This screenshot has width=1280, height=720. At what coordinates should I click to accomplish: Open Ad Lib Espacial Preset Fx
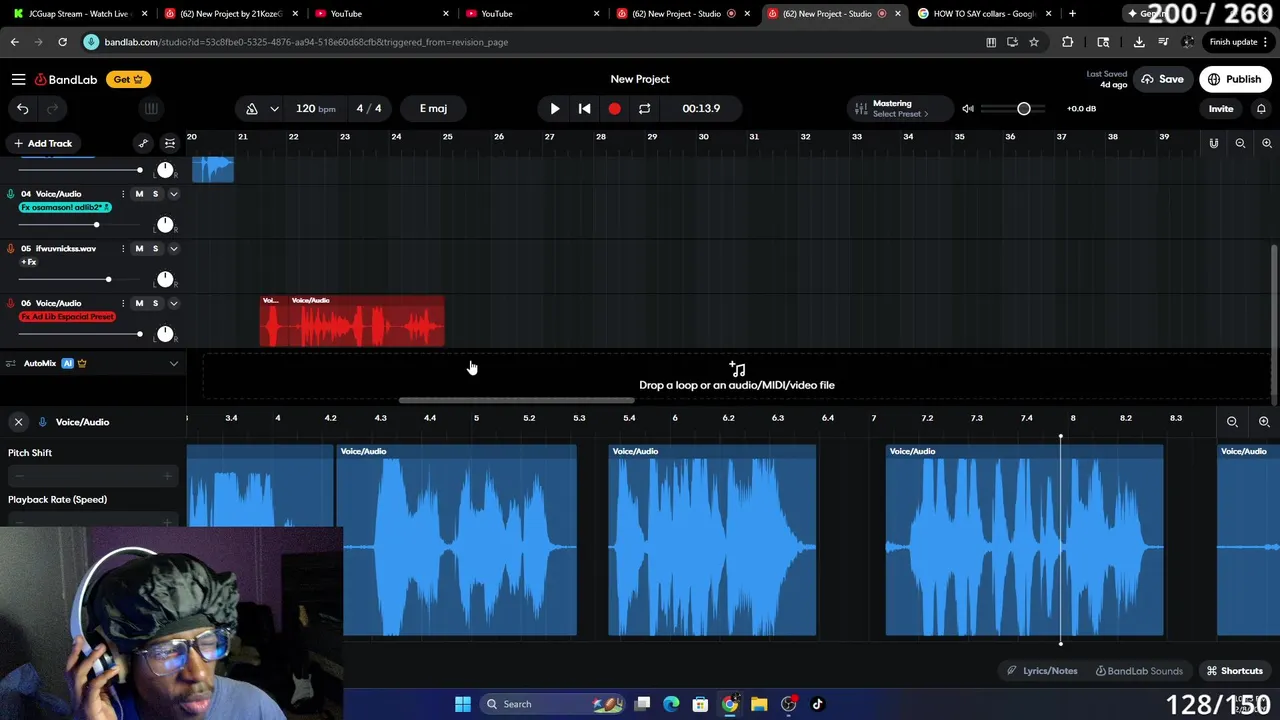click(x=67, y=317)
